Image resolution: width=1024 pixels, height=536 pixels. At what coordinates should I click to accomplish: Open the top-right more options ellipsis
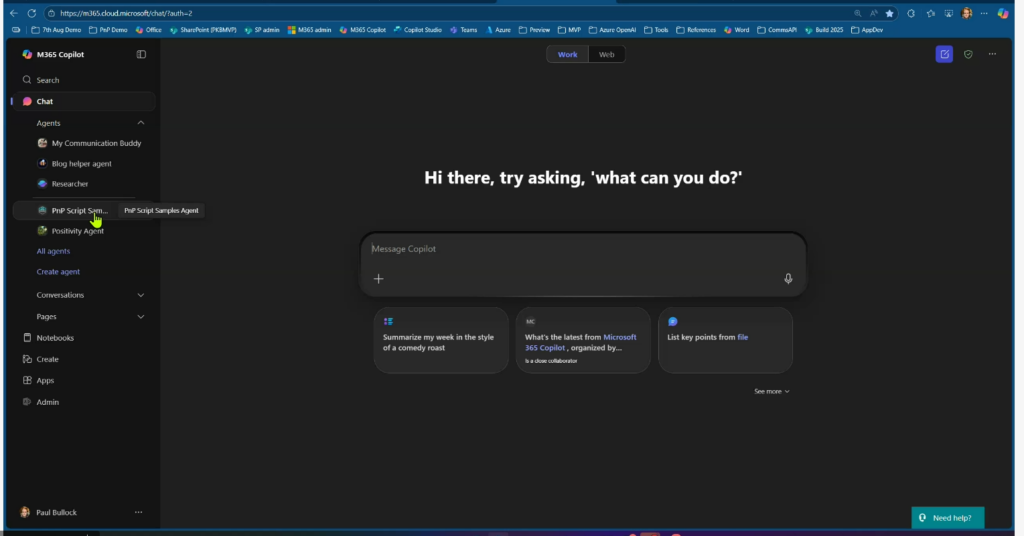(992, 54)
